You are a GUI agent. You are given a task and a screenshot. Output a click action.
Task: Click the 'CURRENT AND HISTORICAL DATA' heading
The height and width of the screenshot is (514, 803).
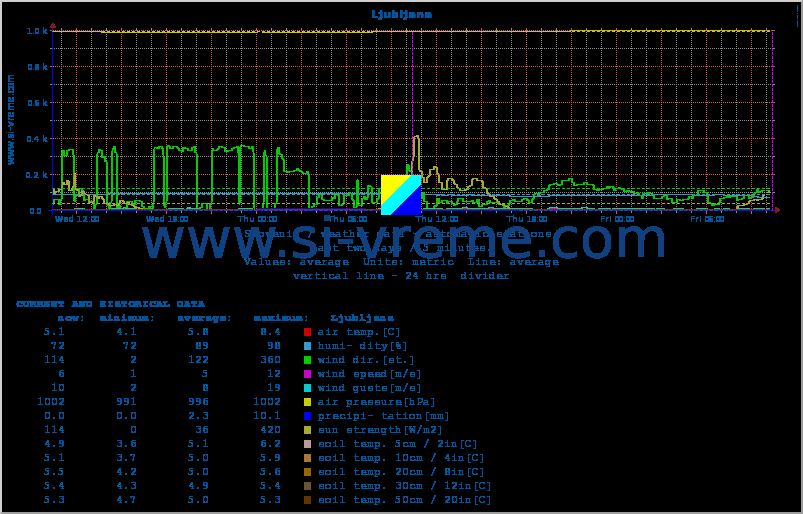pyautogui.click(x=110, y=304)
